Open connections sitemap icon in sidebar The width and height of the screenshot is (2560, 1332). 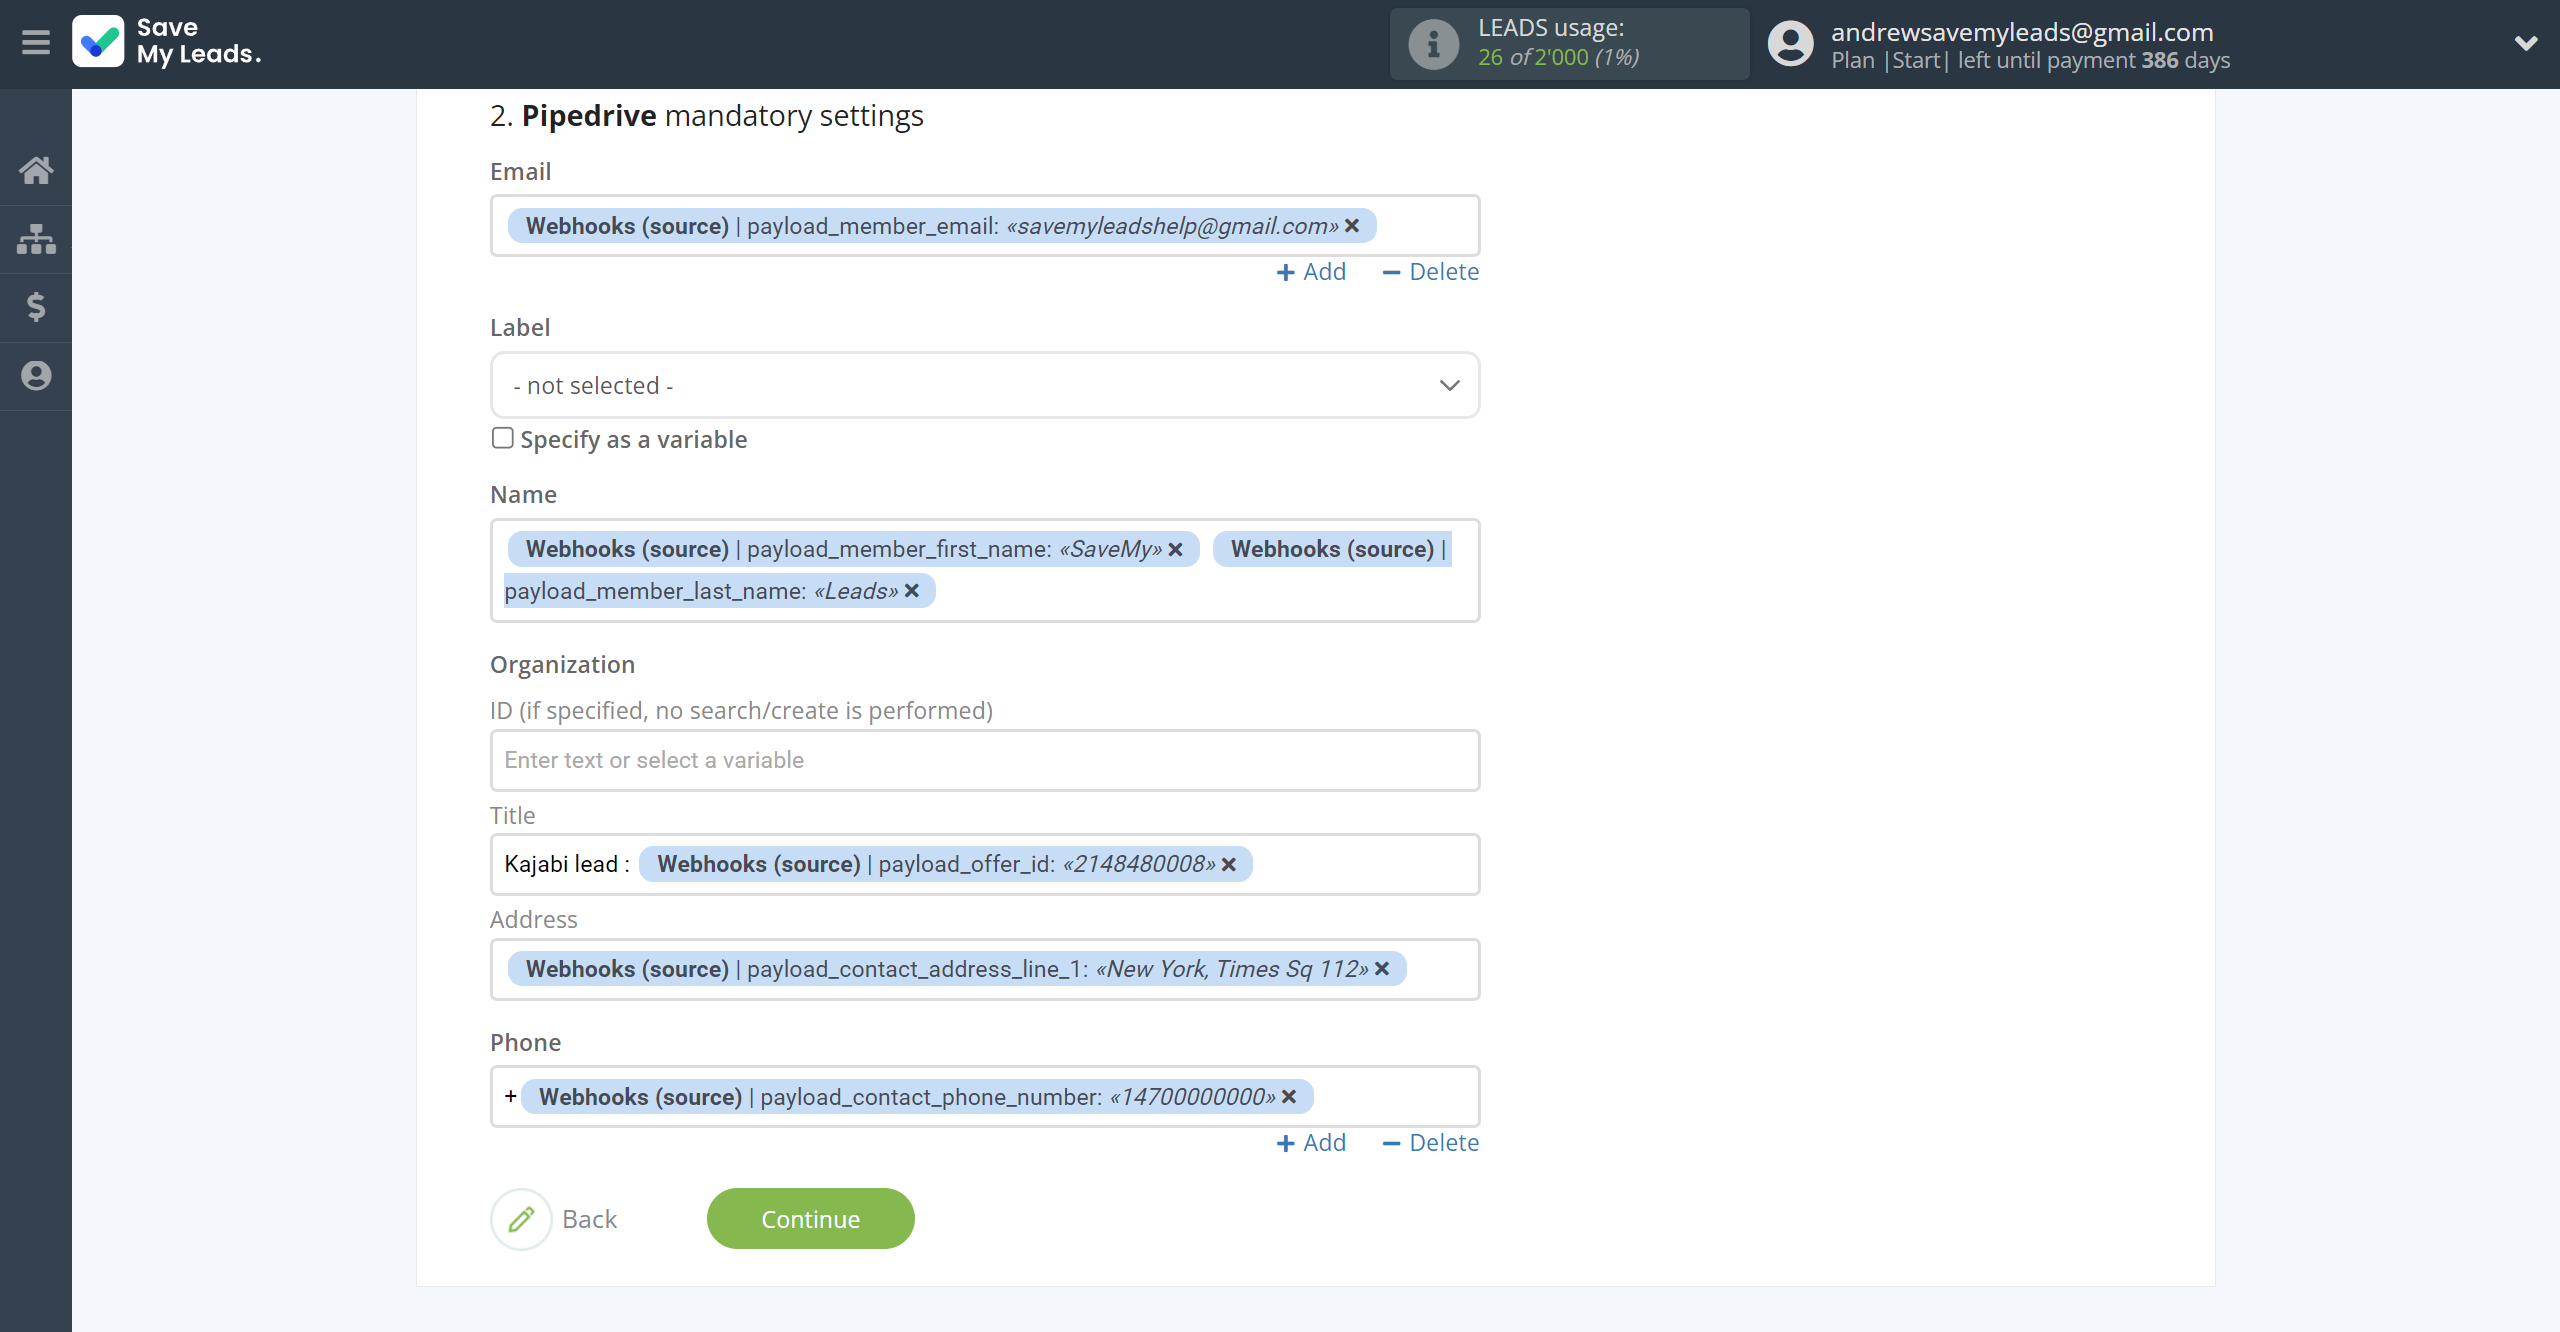pos(36,239)
